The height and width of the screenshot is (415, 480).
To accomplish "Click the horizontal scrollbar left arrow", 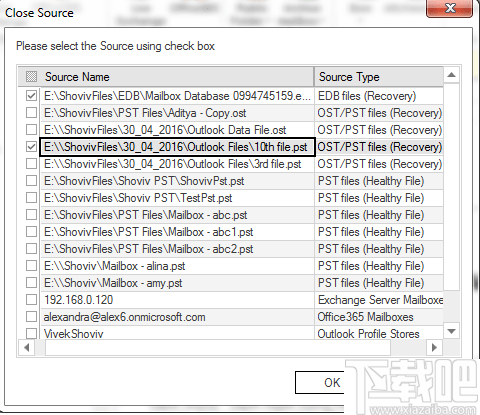I will point(27,348).
